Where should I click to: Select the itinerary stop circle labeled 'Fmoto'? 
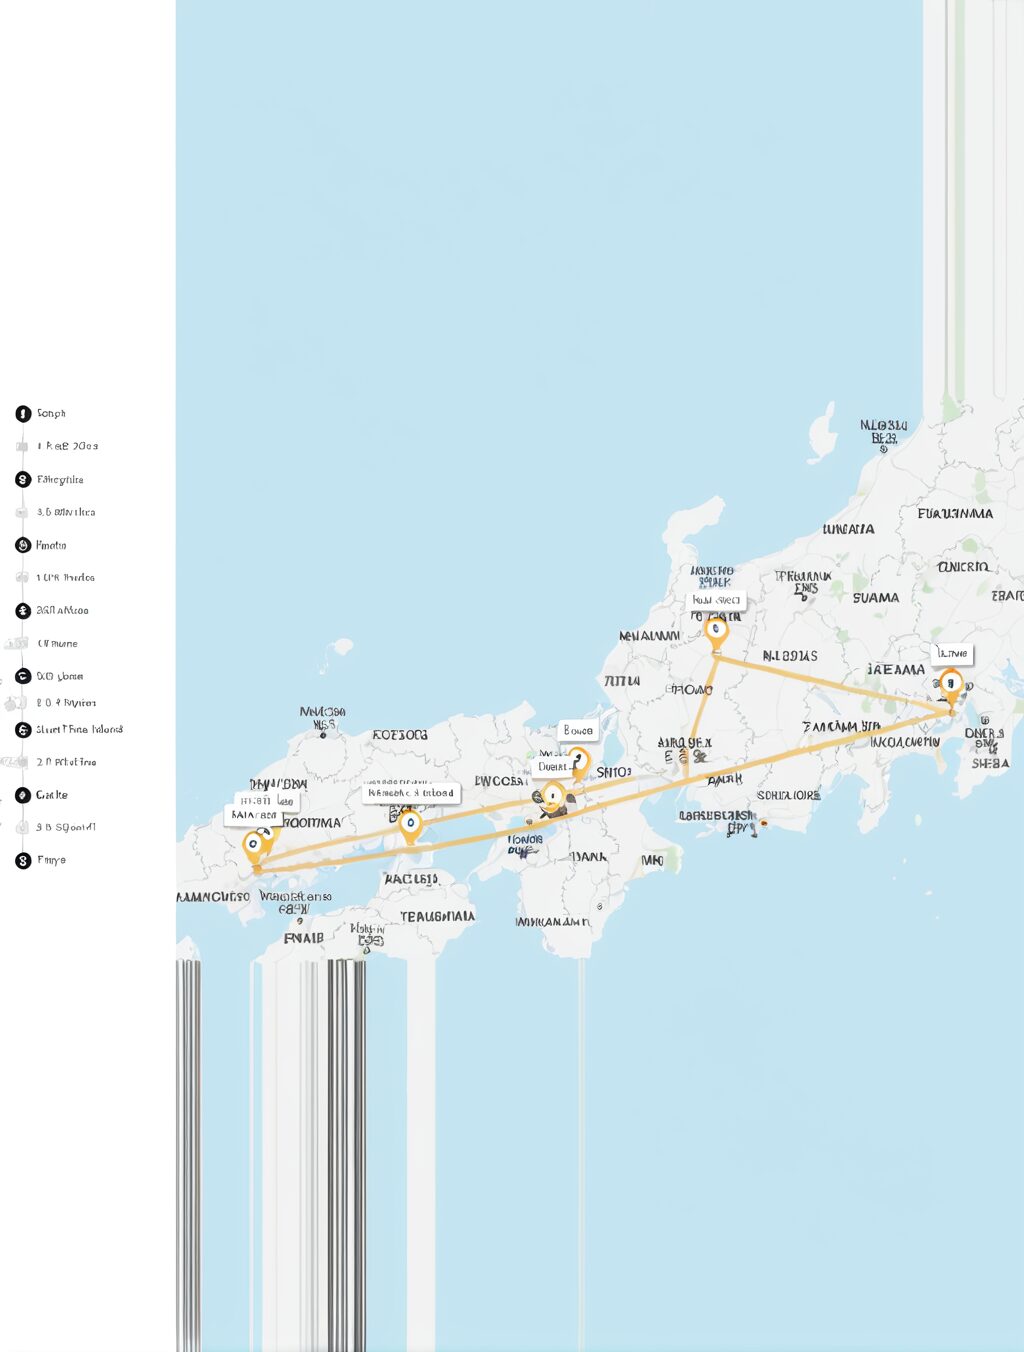pyautogui.click(x=23, y=545)
